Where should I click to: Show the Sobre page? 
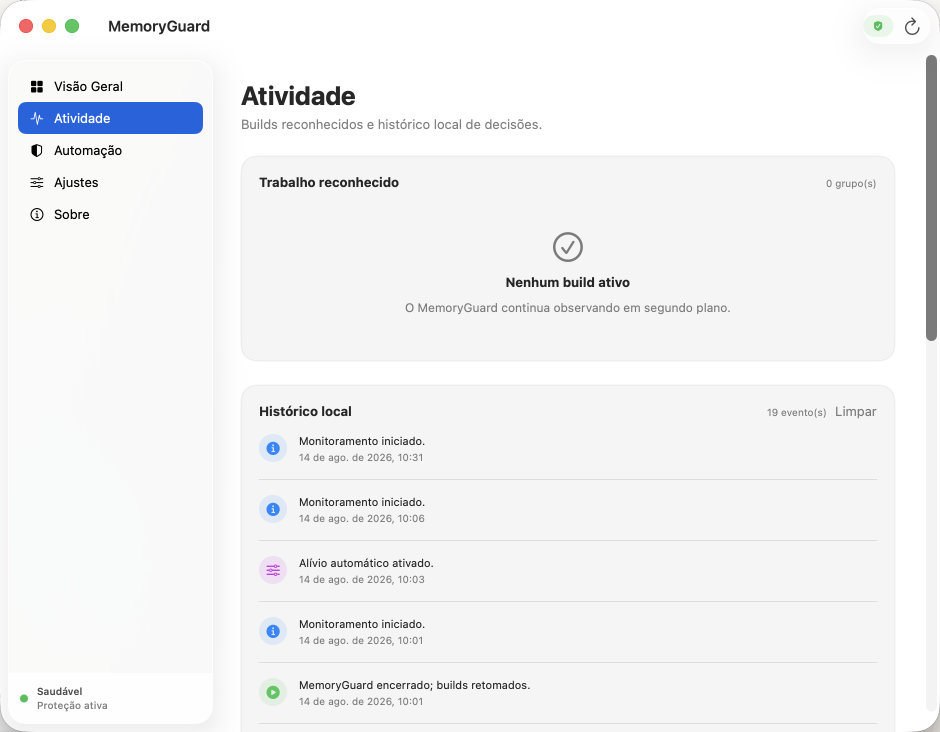(x=110, y=215)
